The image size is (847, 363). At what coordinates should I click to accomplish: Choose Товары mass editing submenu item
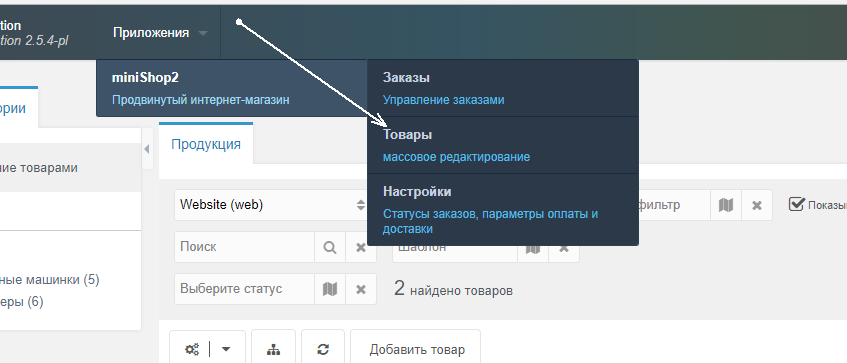coord(503,145)
